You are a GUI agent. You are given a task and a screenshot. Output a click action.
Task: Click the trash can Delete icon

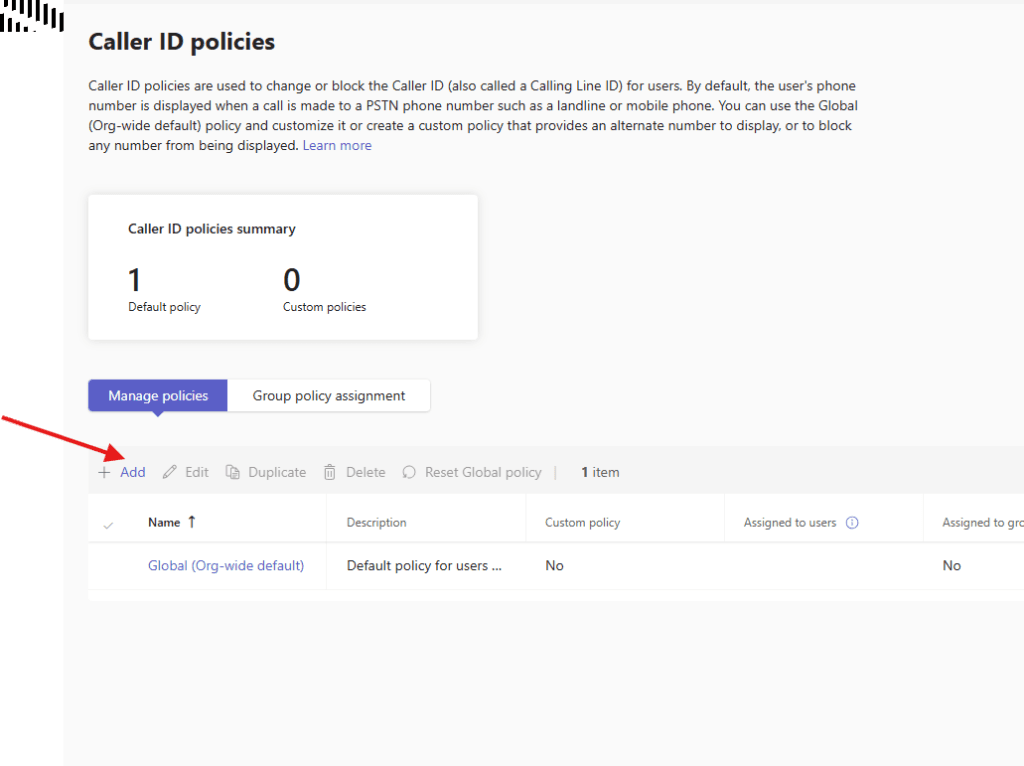tap(330, 472)
